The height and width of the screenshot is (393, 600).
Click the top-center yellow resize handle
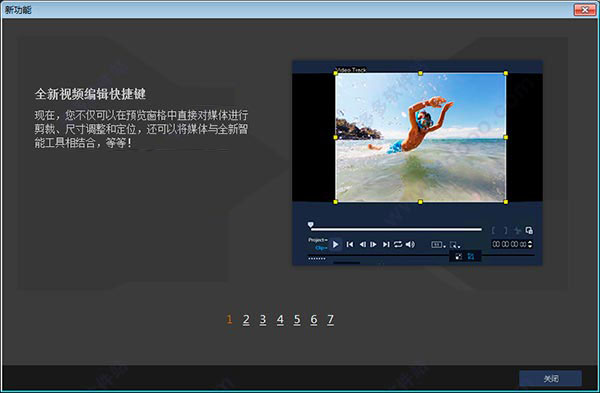pos(420,73)
